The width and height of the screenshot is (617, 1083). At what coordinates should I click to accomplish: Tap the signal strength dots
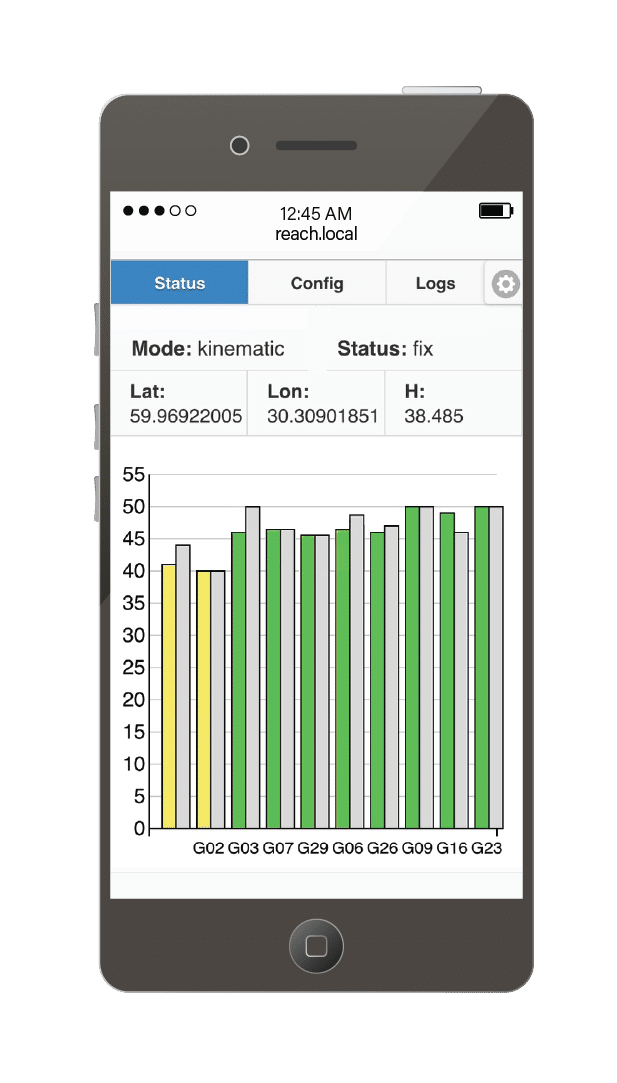click(x=159, y=211)
